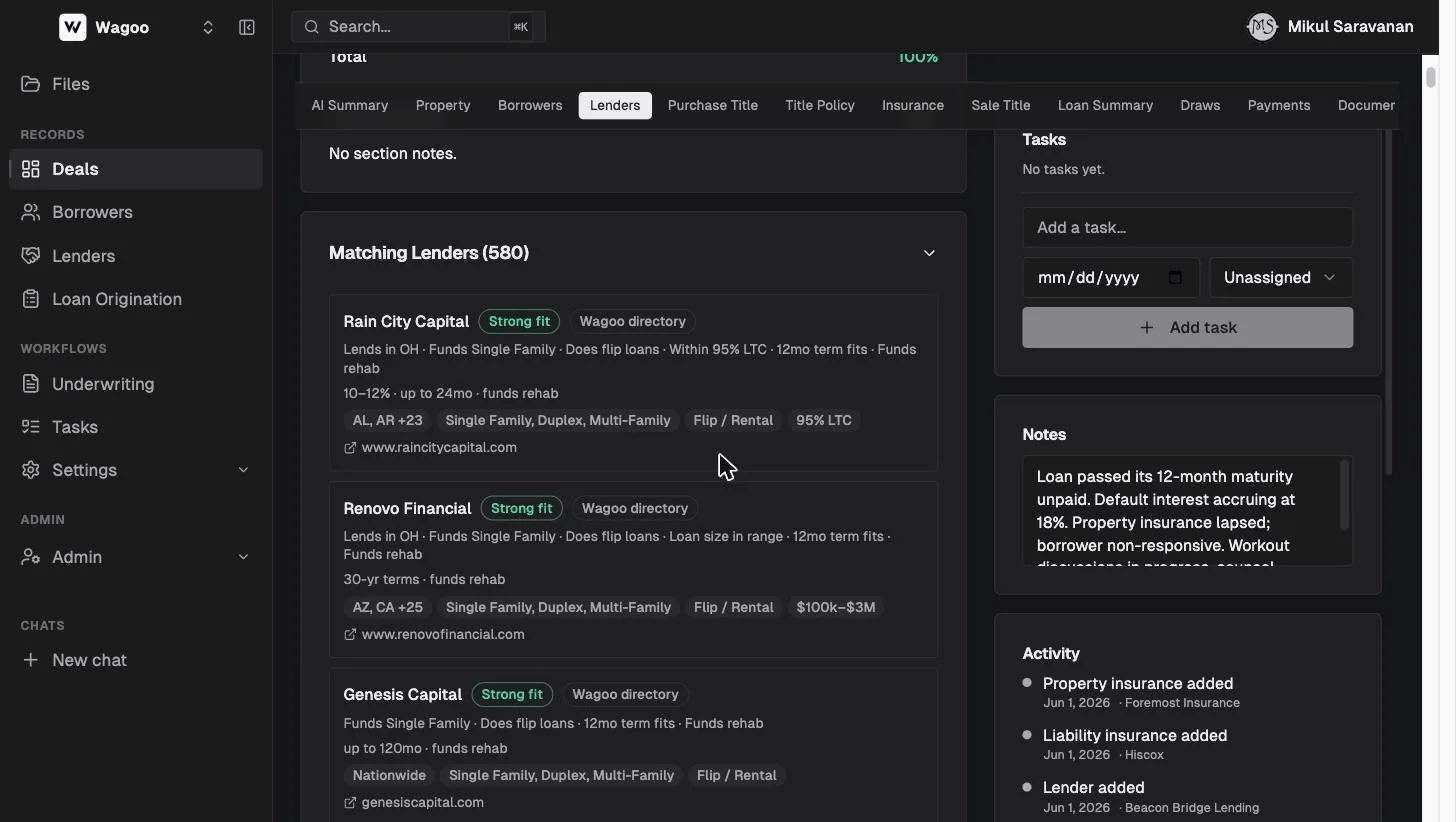Click the Rain City Capital lender name
This screenshot has height=822, width=1456.
pos(406,322)
